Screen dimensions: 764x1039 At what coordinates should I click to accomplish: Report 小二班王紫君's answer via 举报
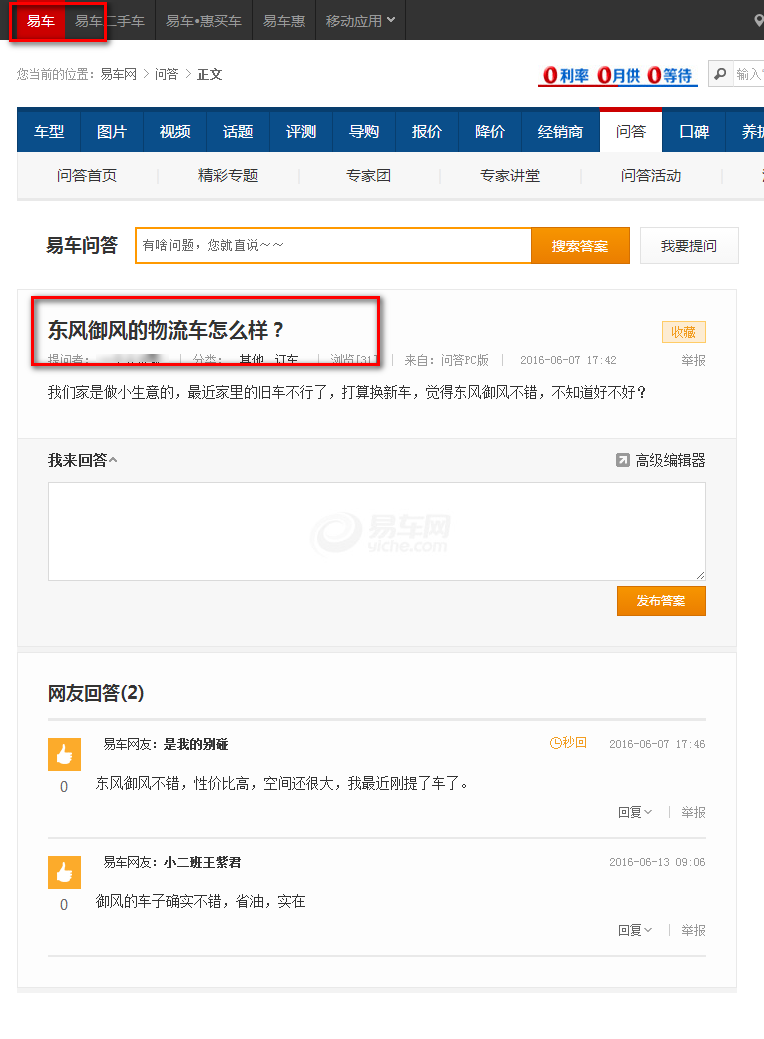tap(693, 930)
